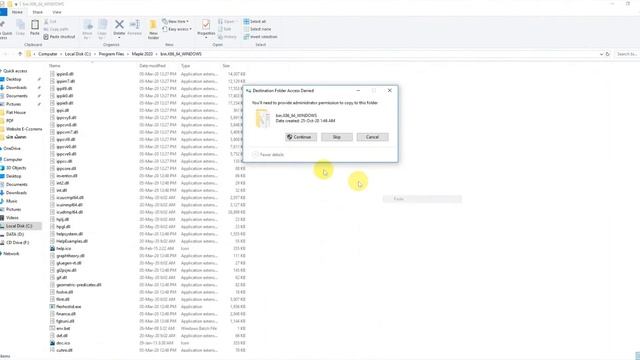Click Select none in the ribbon
This screenshot has height=360, width=640.
[257, 29]
